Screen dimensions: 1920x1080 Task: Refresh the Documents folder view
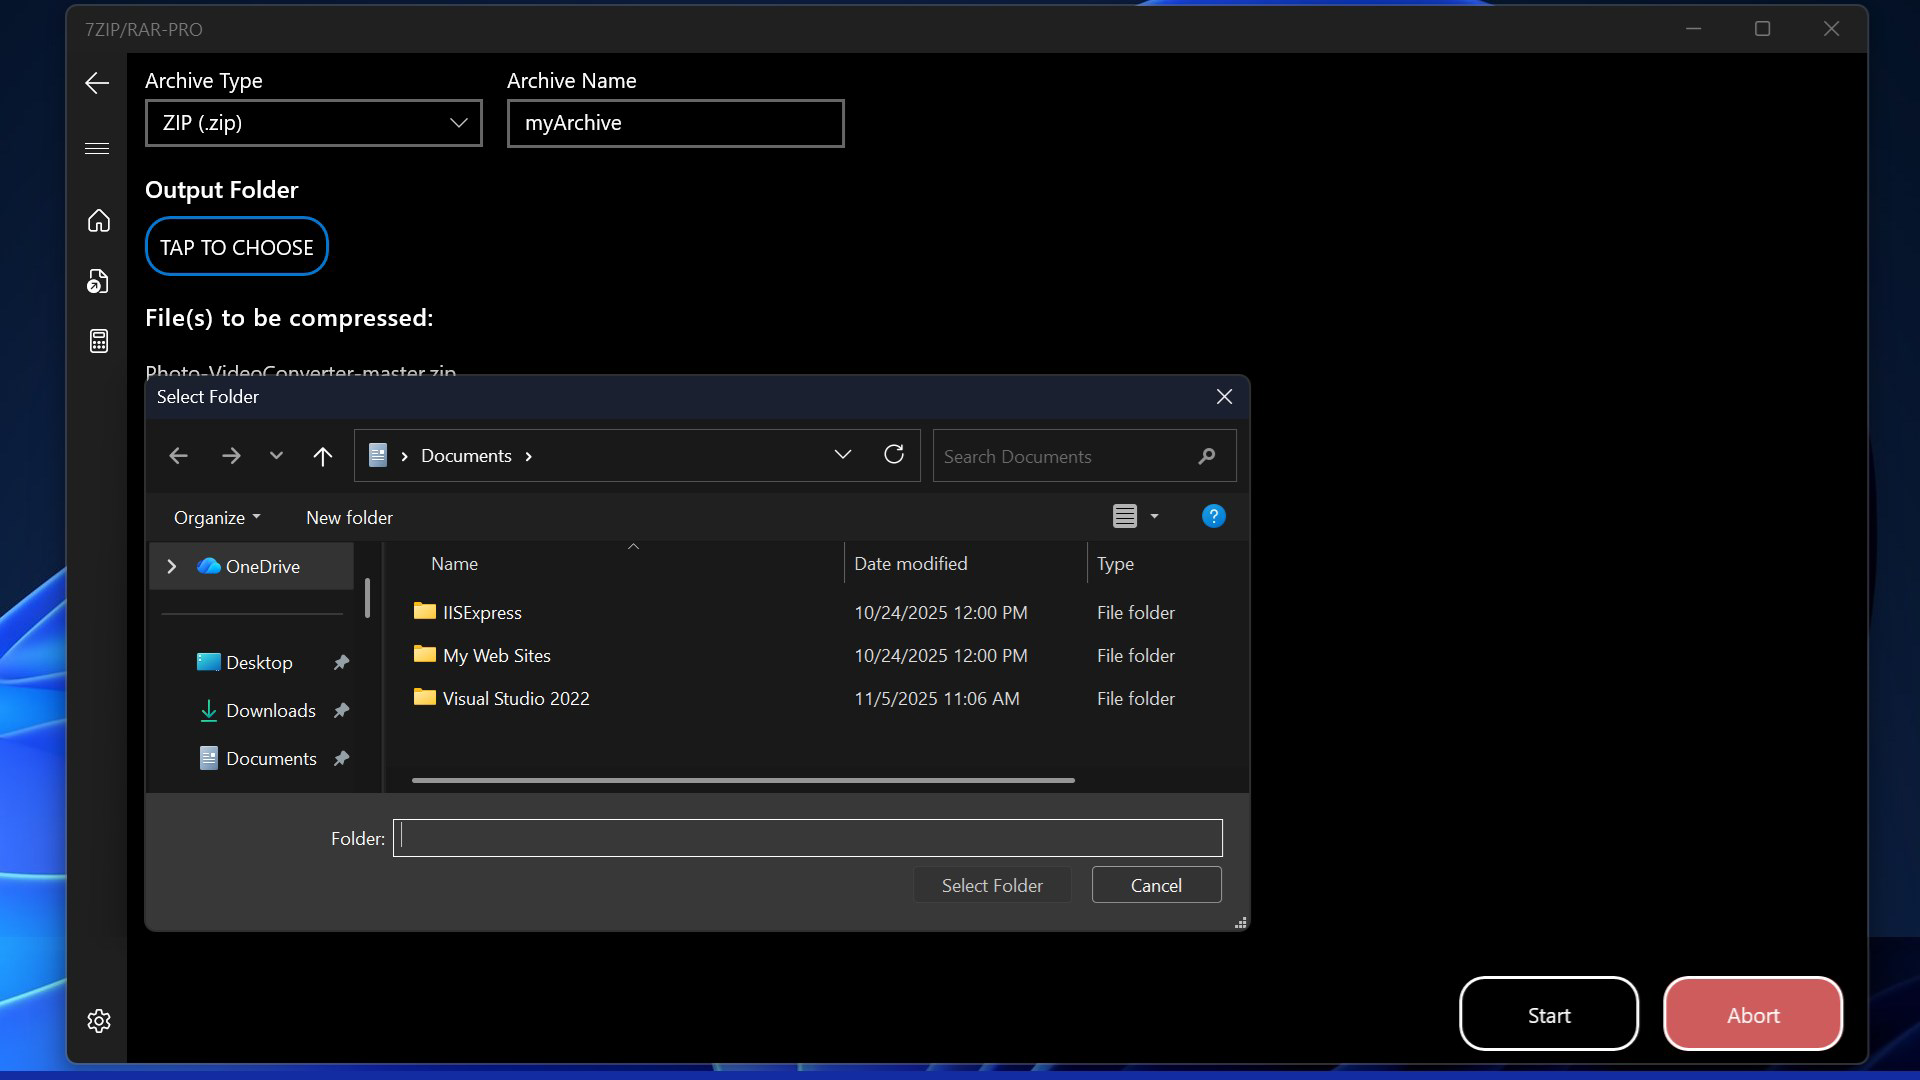893,455
